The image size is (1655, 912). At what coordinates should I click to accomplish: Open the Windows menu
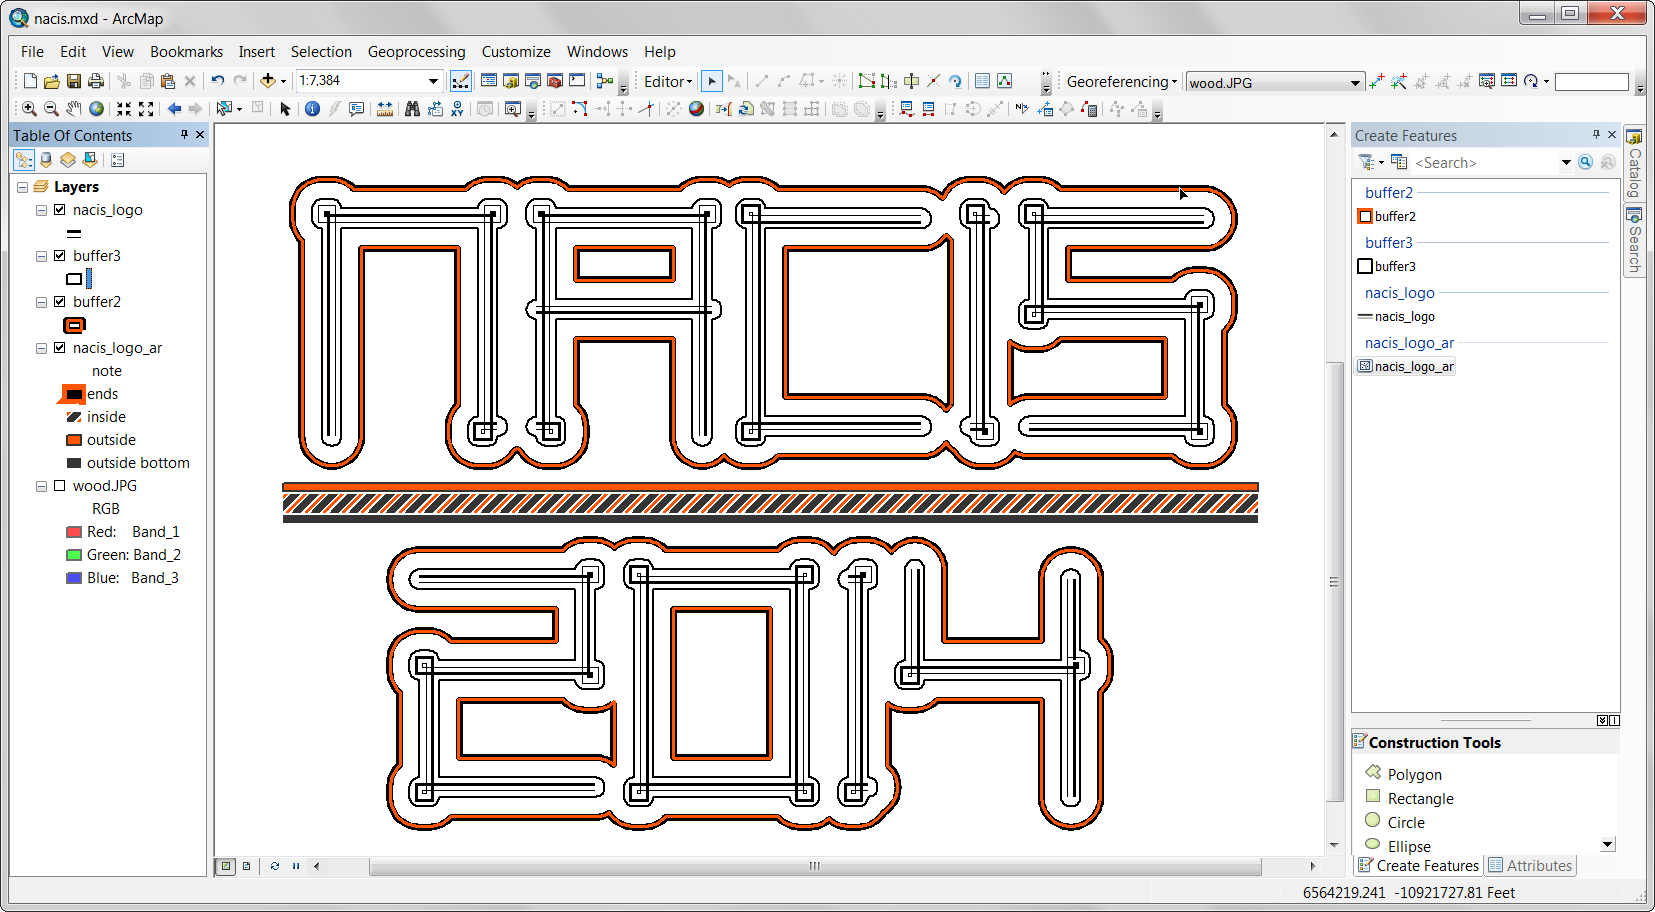tap(597, 52)
